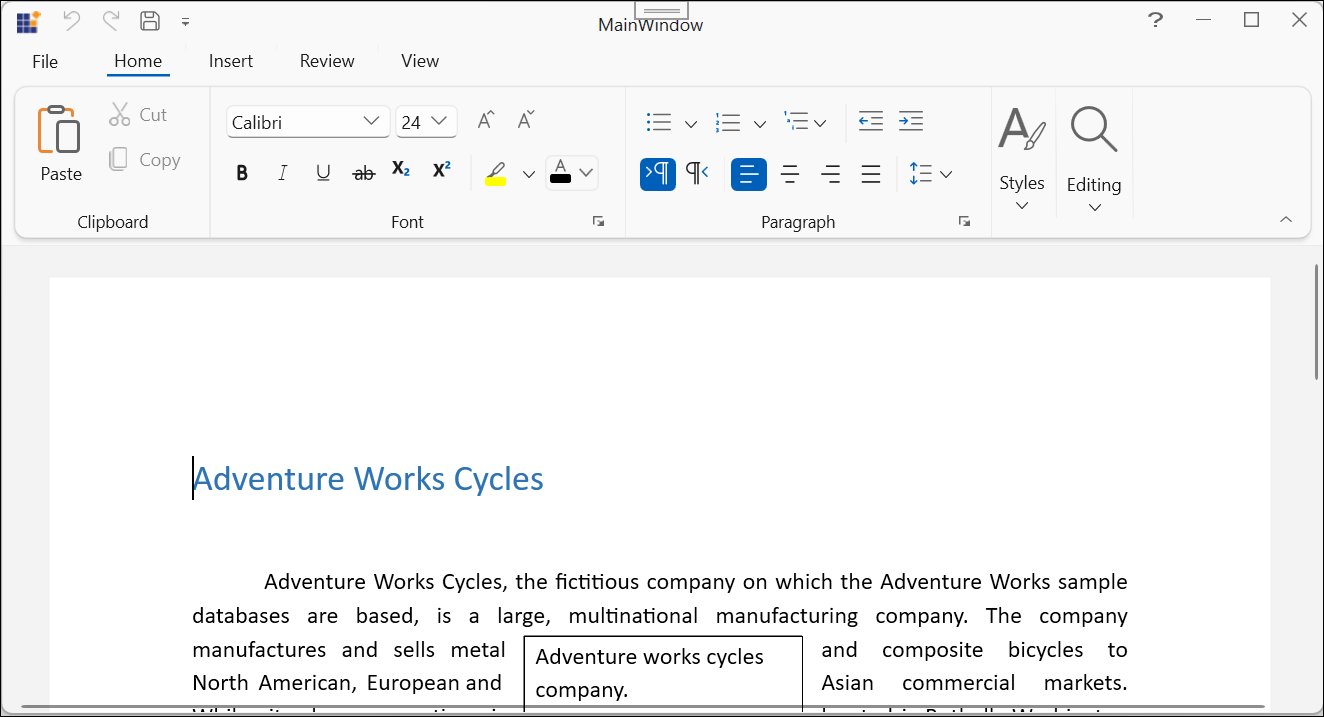The width and height of the screenshot is (1324, 717).
Task: Open the bullet list style dropdown
Action: coord(690,124)
